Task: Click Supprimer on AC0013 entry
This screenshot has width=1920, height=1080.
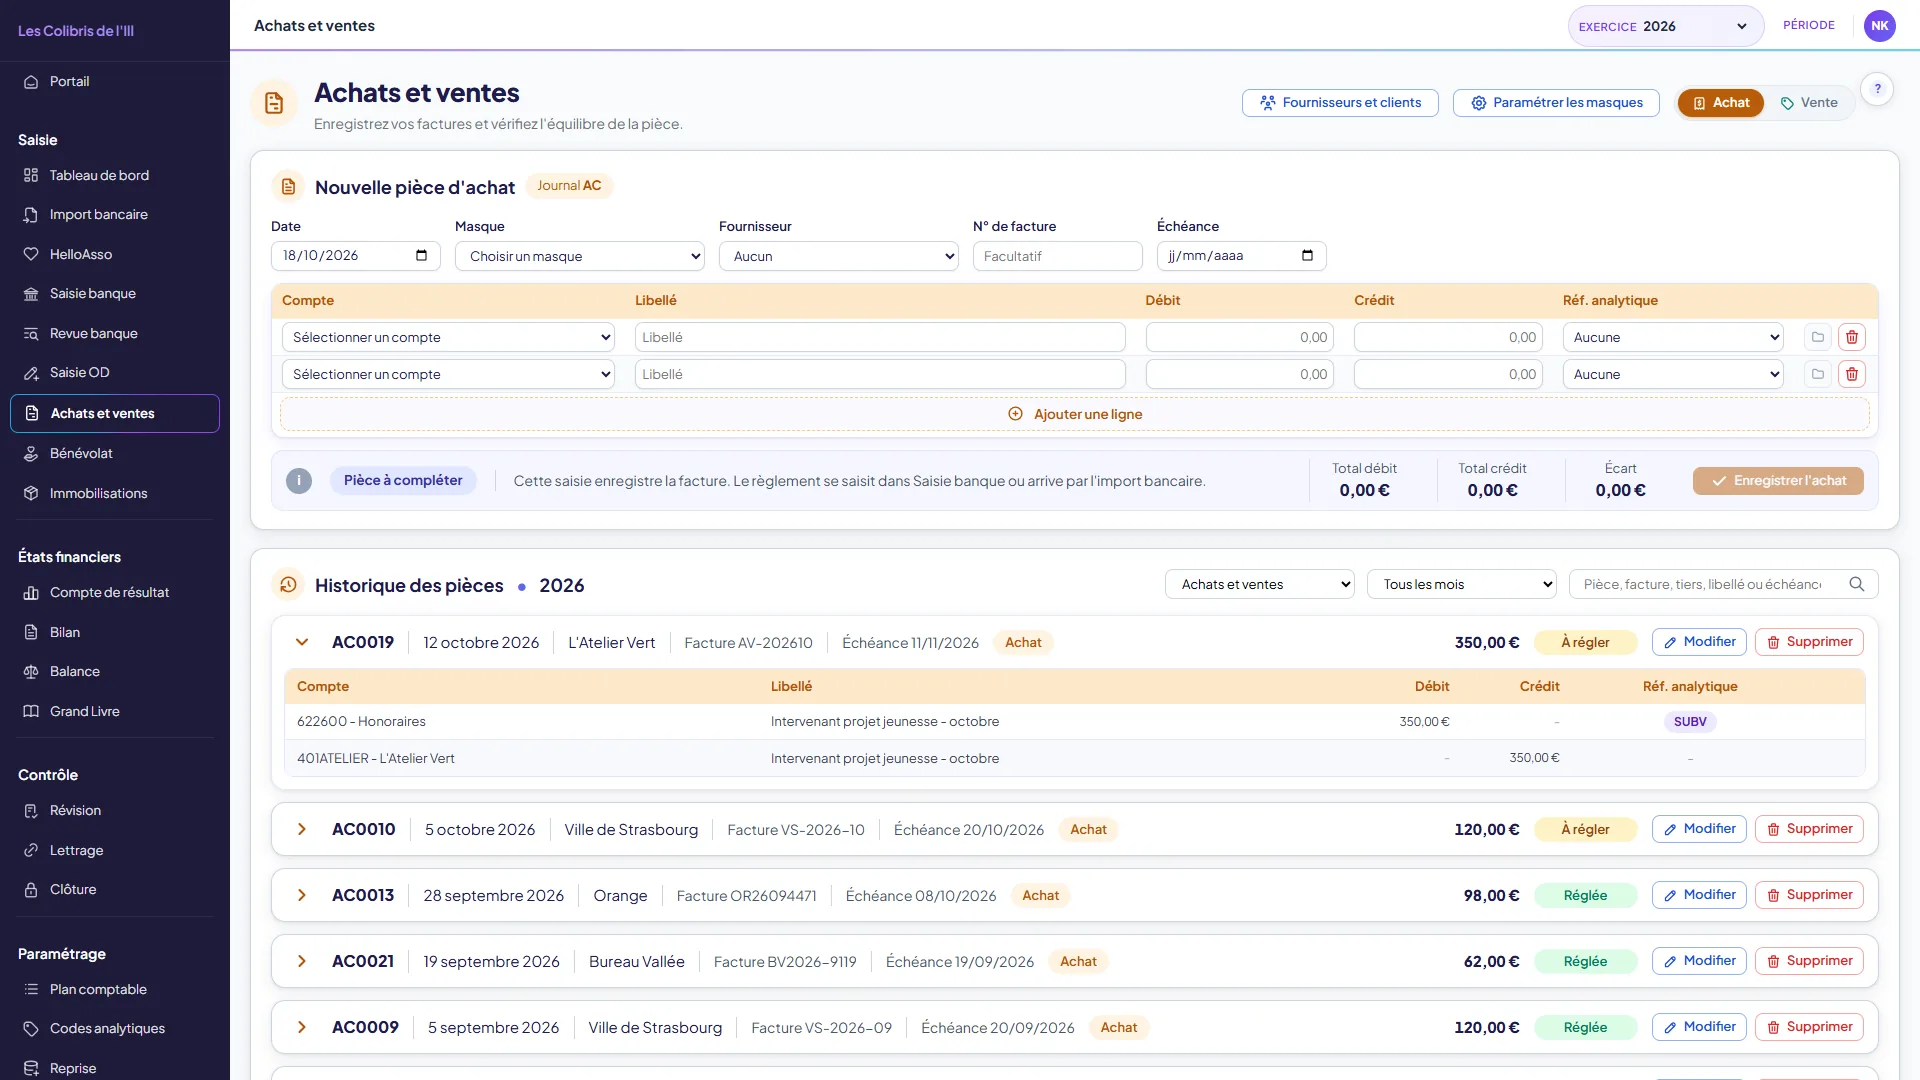Action: click(1809, 895)
